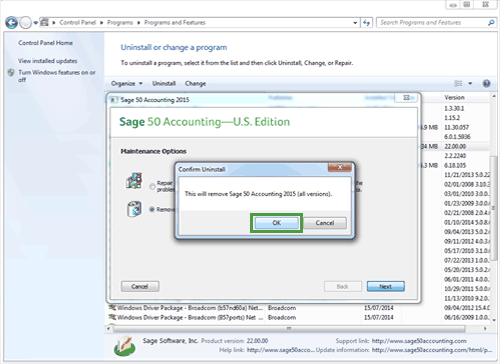Click the vertical scrollbar of program list
Viewport: 500px width, 364px height.
[x=494, y=208]
